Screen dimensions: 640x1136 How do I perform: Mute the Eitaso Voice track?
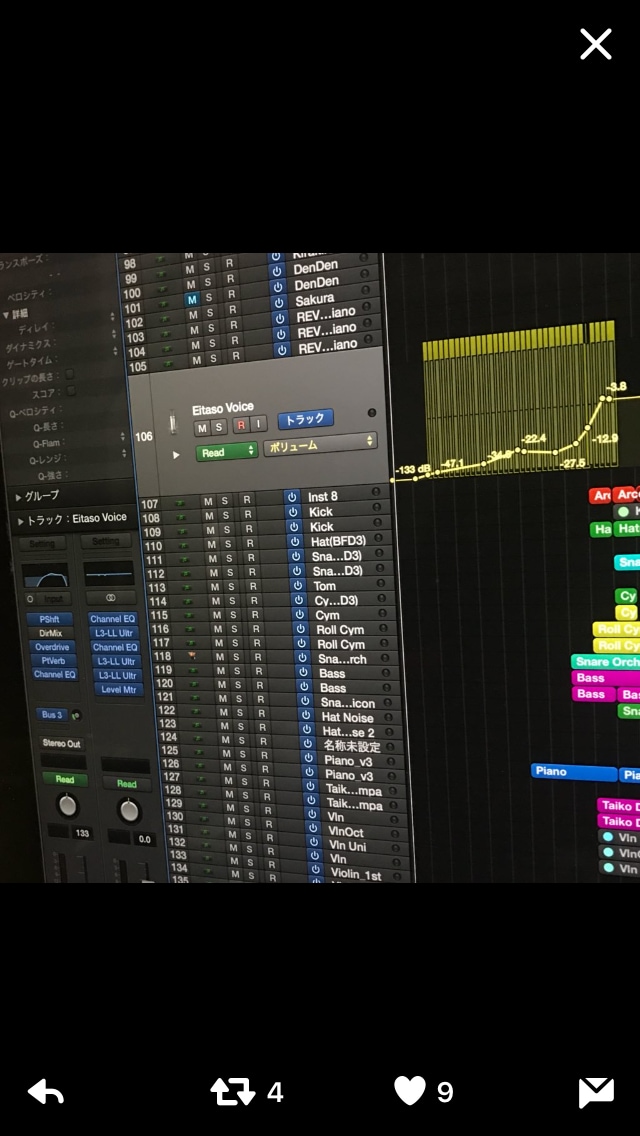pyautogui.click(x=201, y=428)
